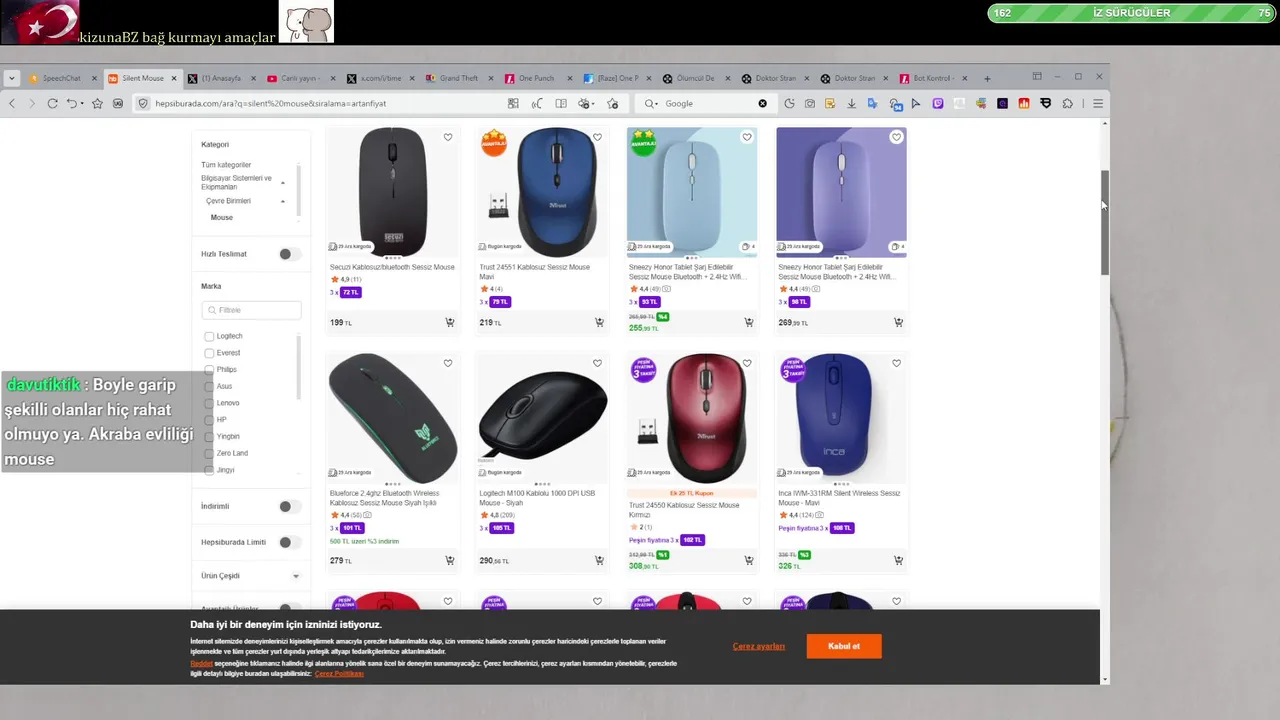Open the SpeechChat browser tab
The image size is (1280, 720).
[x=62, y=78]
